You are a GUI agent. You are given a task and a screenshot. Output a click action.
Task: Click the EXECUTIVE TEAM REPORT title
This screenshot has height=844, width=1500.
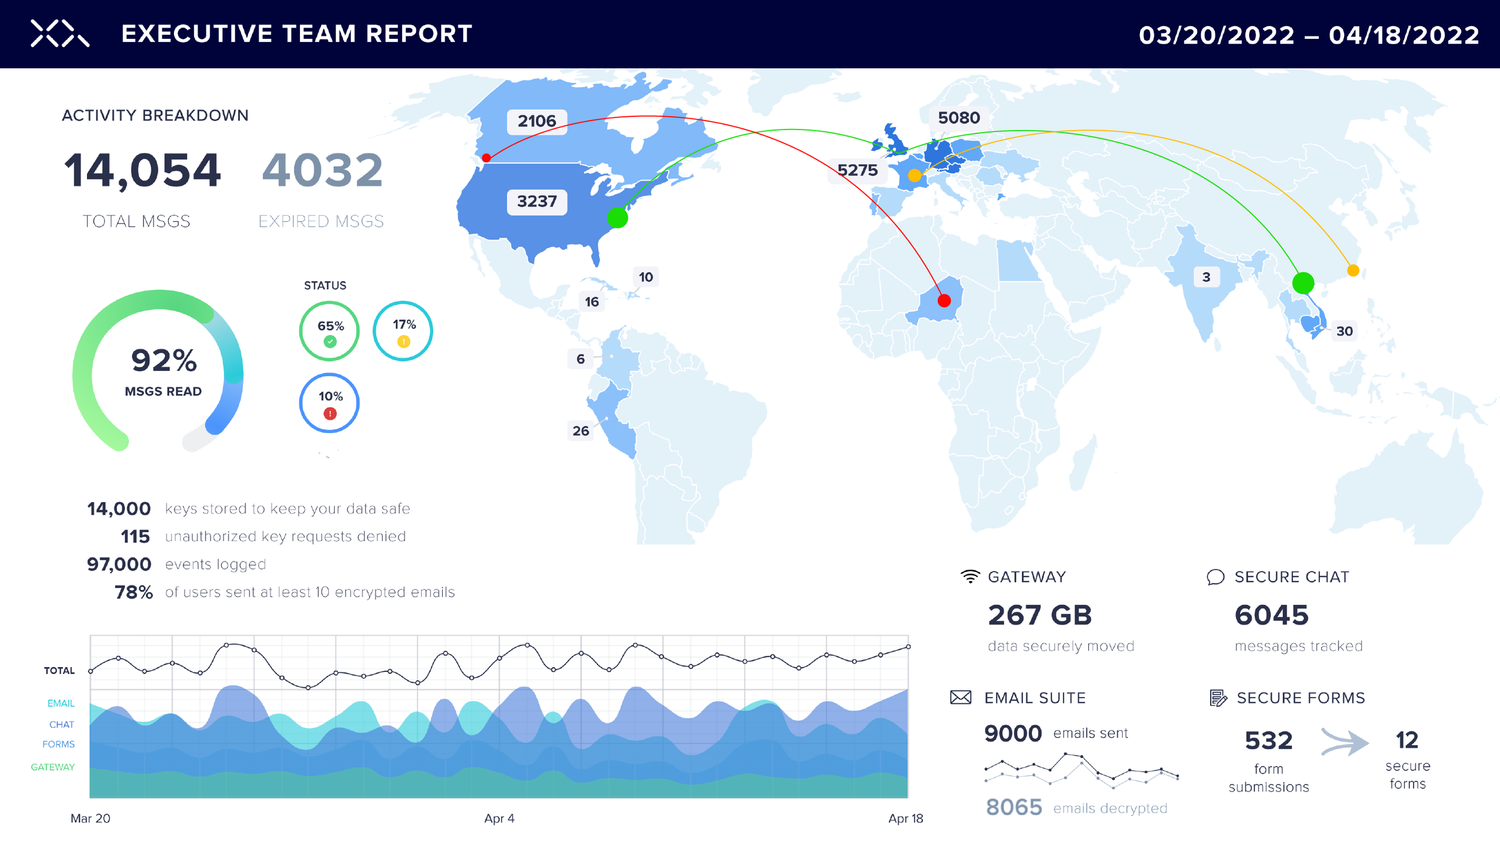click(295, 33)
